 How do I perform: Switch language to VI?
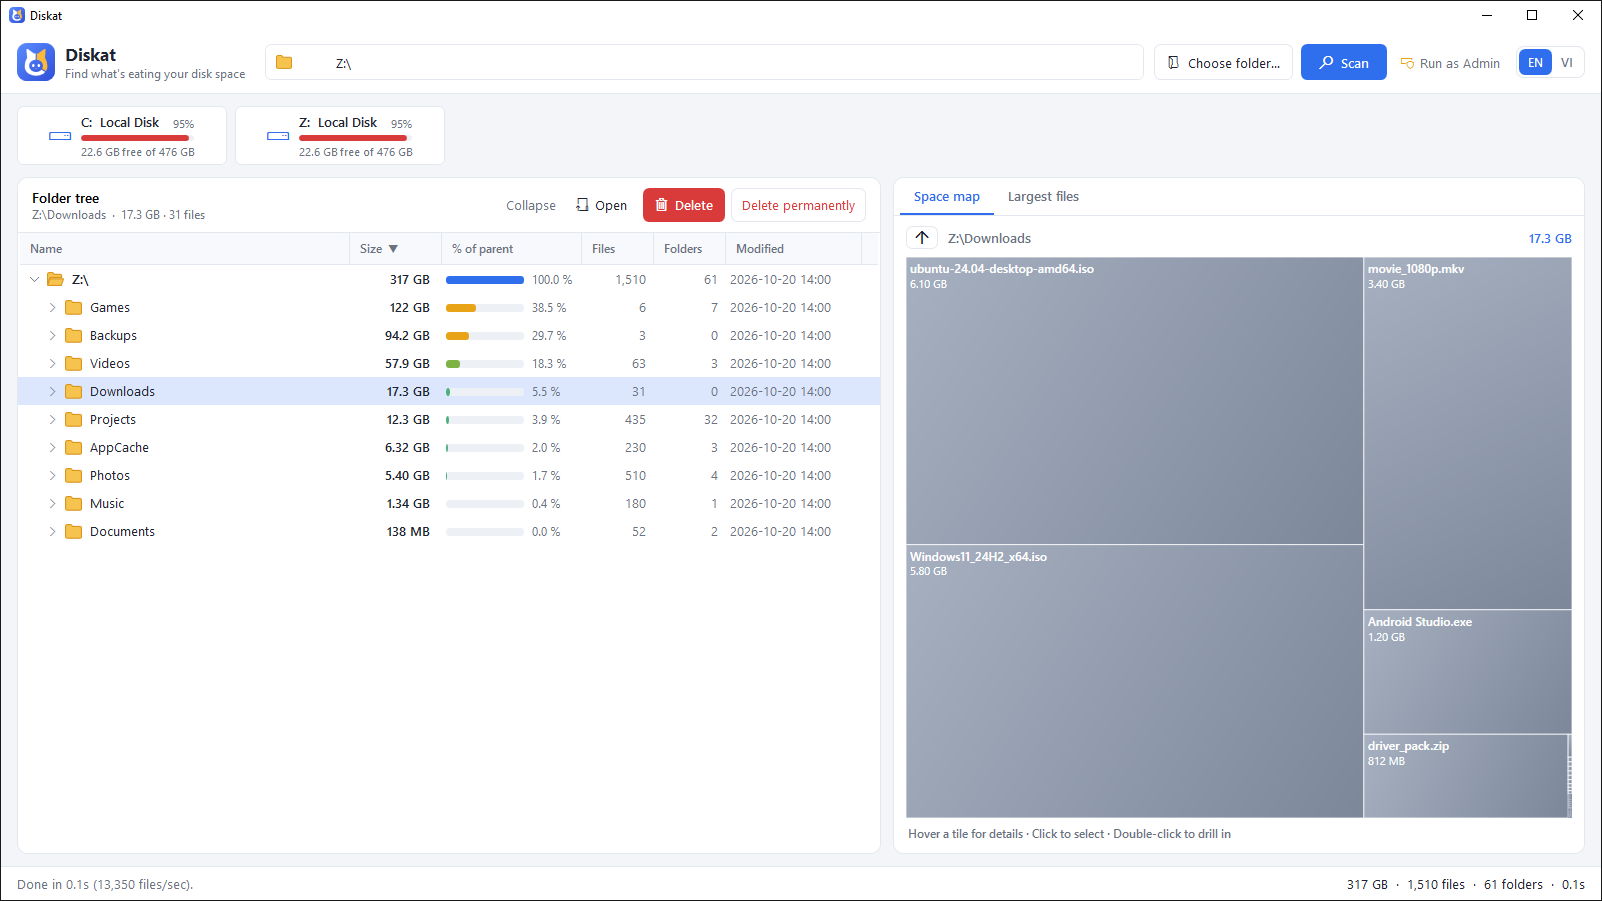(1567, 62)
